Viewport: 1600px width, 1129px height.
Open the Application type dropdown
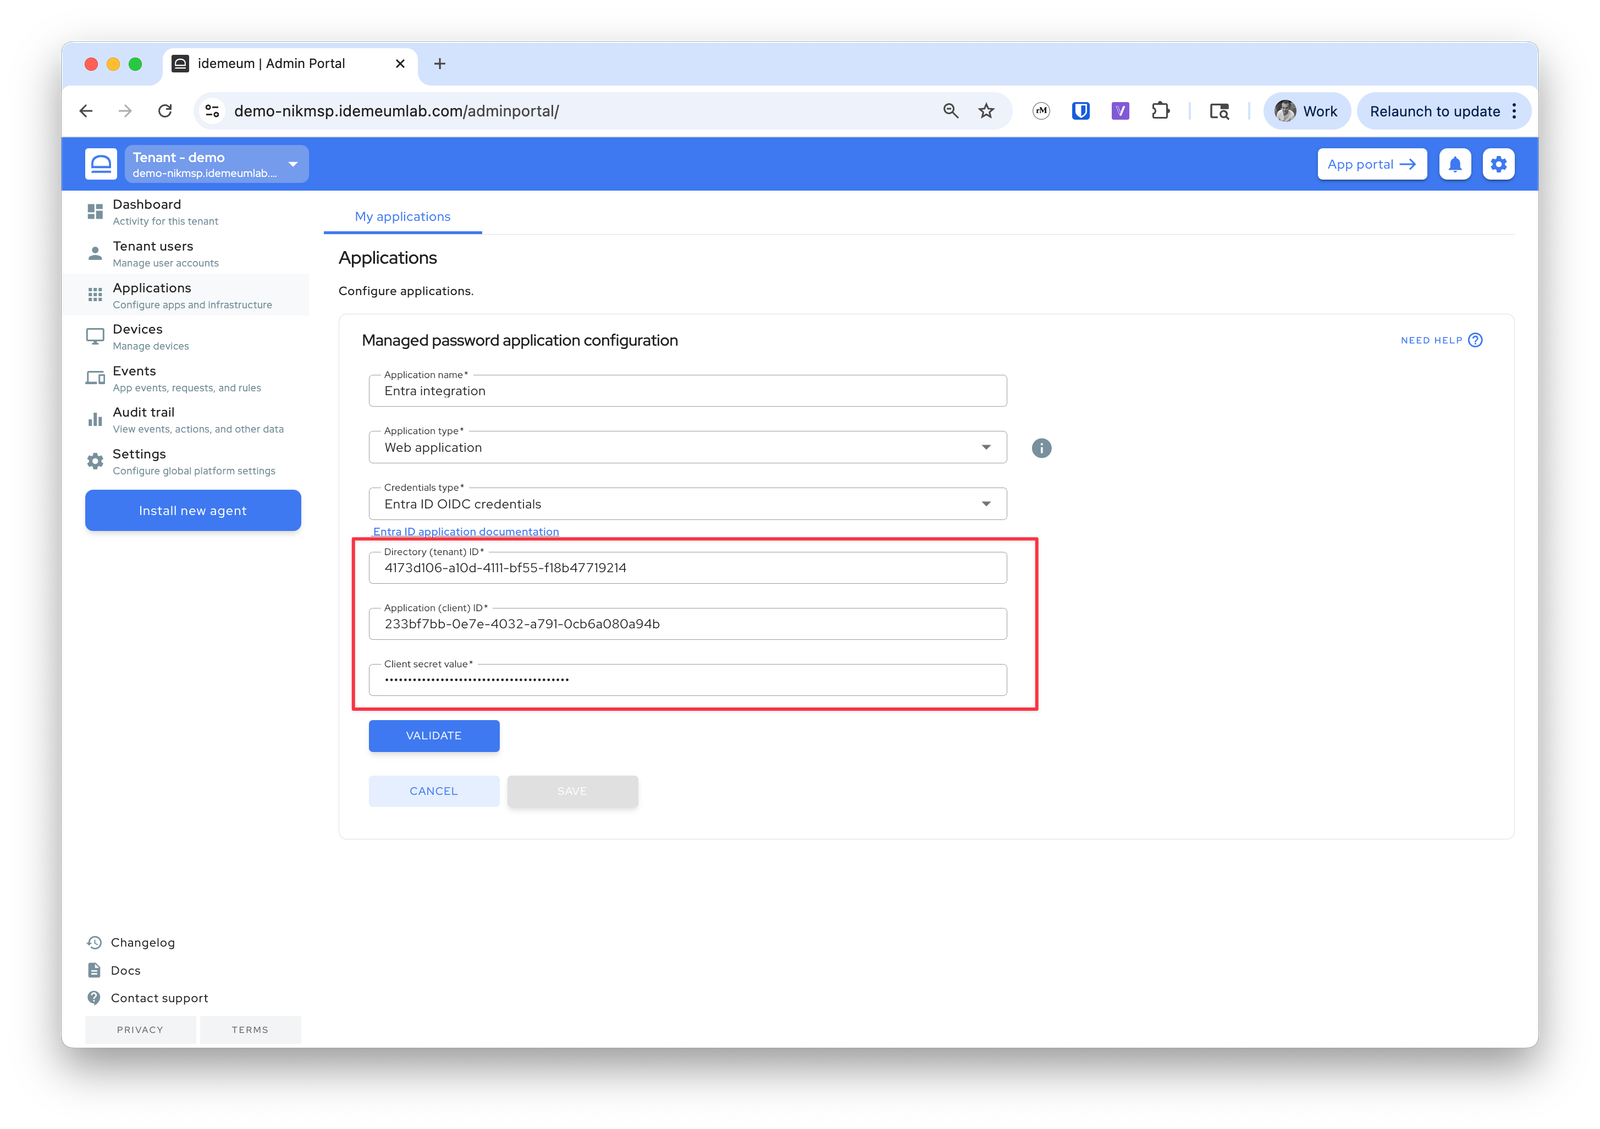(688, 447)
